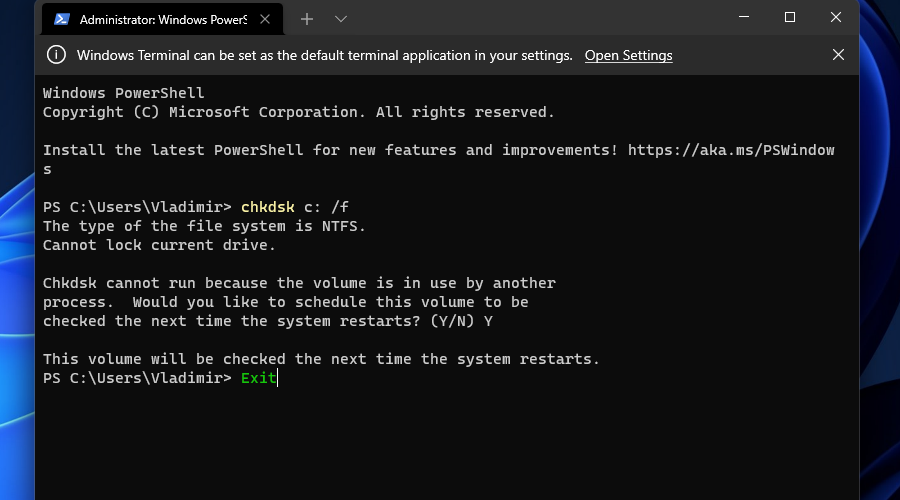
Task: Click empty terminal area below the prompt
Action: [447, 442]
